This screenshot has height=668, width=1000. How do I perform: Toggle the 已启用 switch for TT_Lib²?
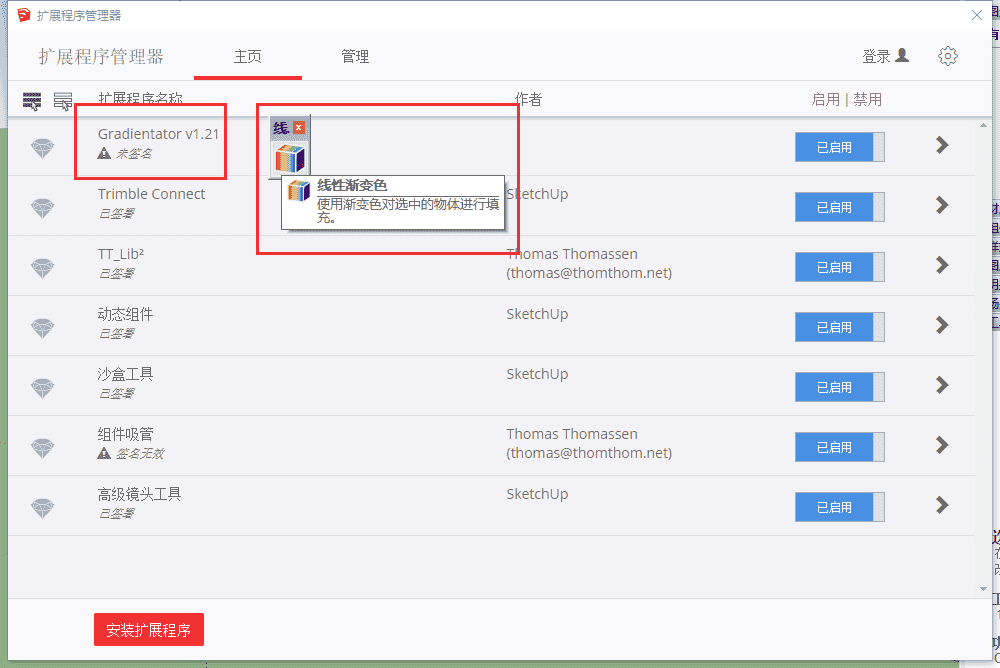(x=839, y=267)
